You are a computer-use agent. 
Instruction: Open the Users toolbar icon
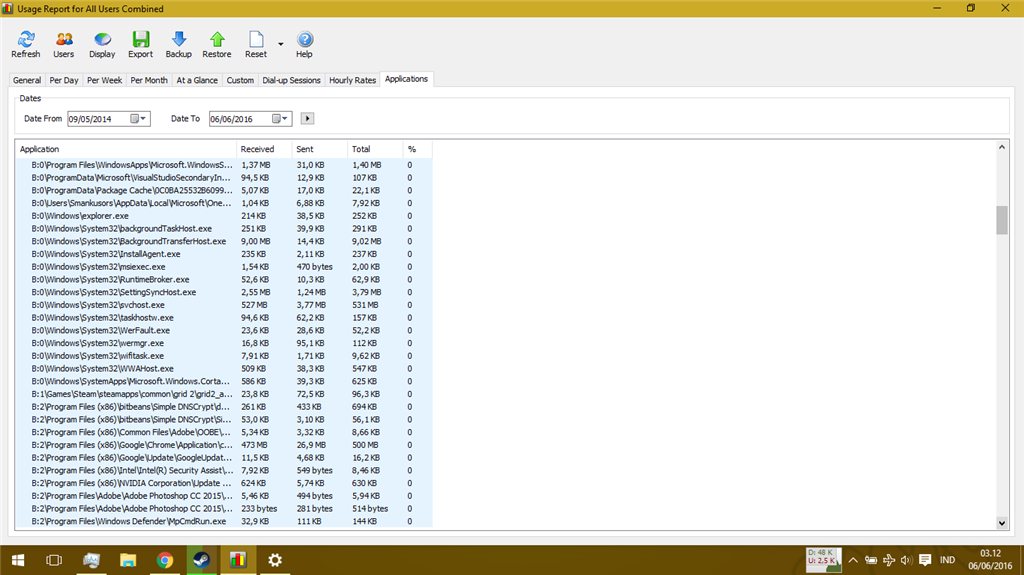[x=63, y=44]
